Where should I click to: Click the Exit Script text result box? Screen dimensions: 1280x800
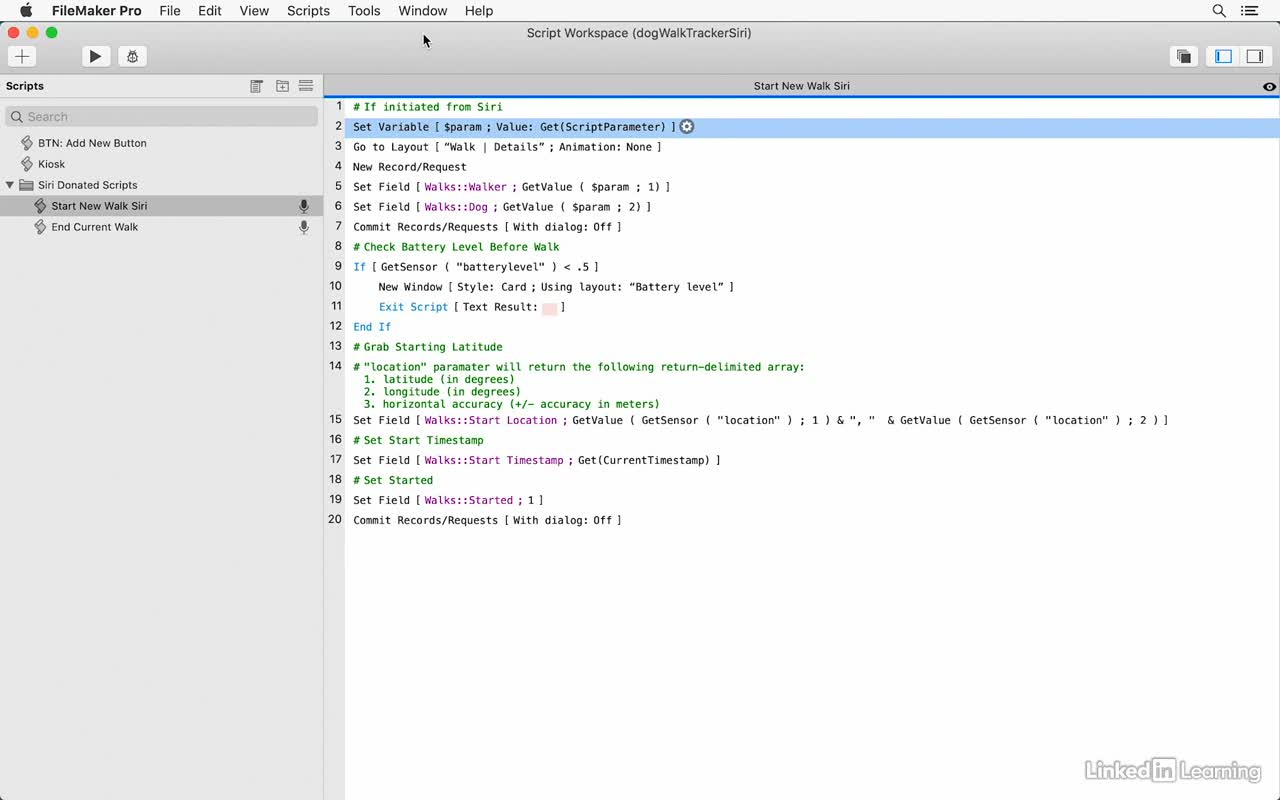coord(549,308)
